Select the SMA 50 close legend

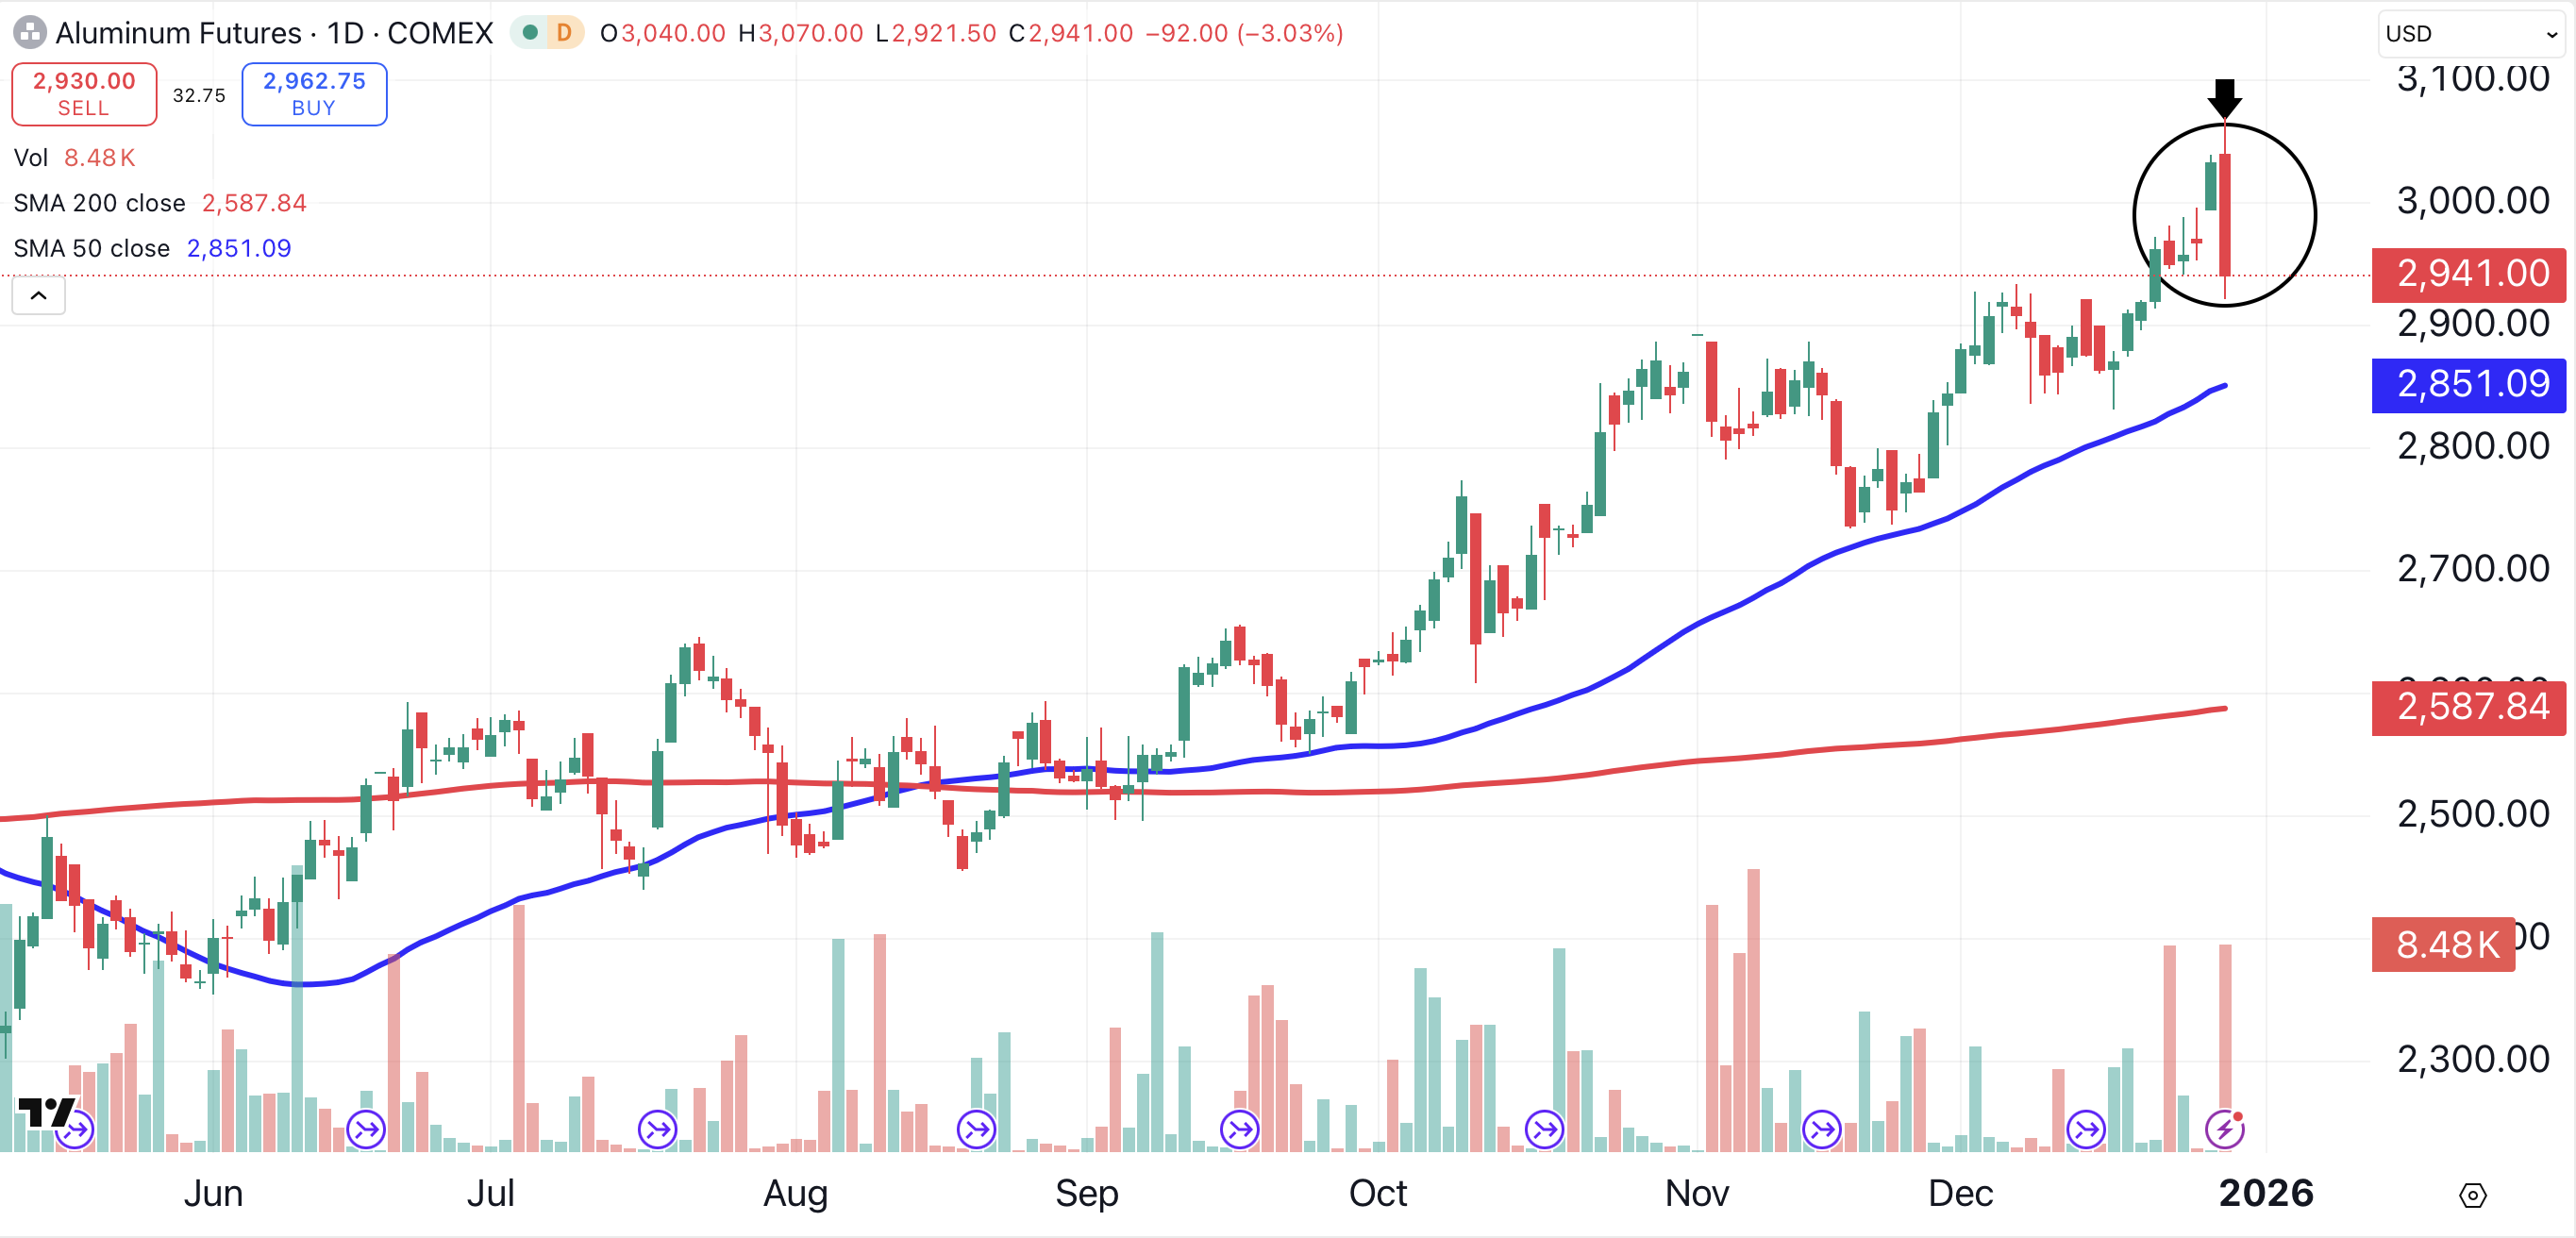[91, 248]
